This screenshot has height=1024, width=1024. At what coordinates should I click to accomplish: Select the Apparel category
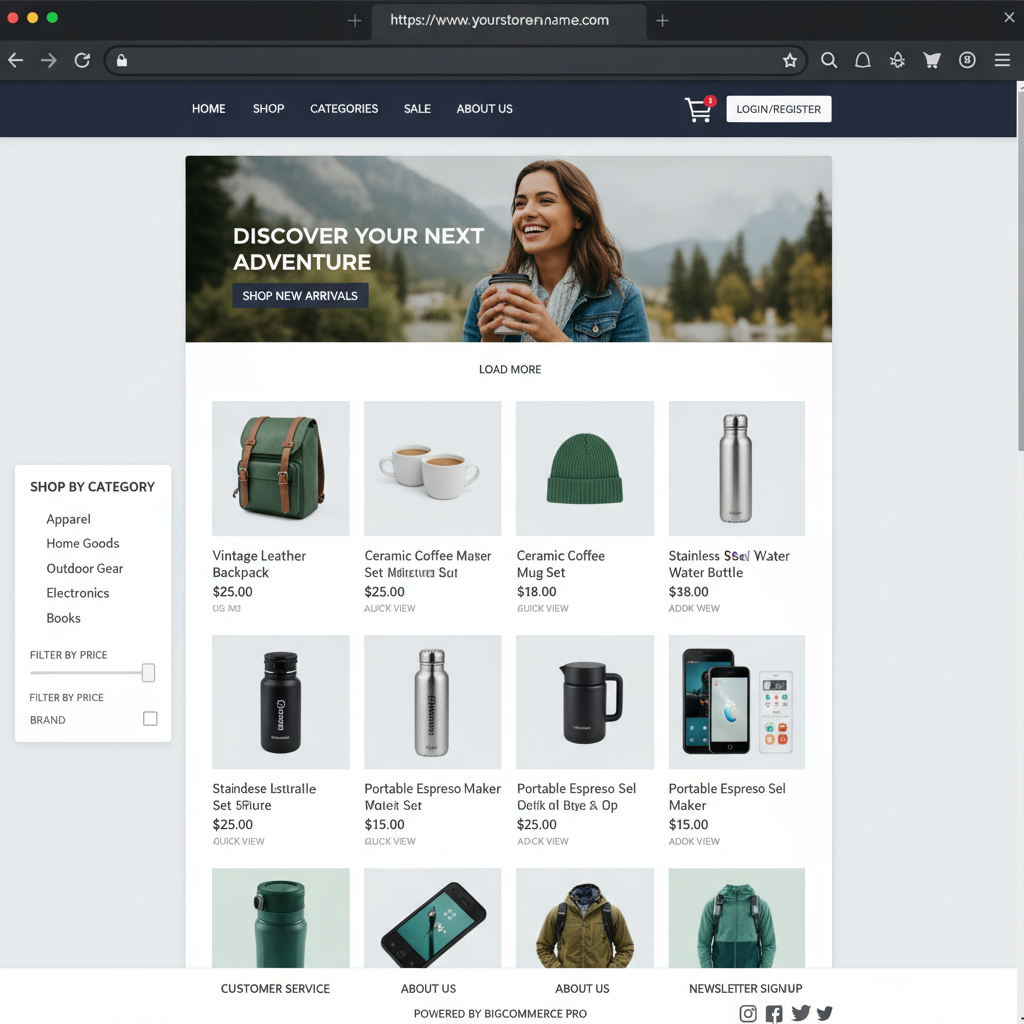click(69, 519)
